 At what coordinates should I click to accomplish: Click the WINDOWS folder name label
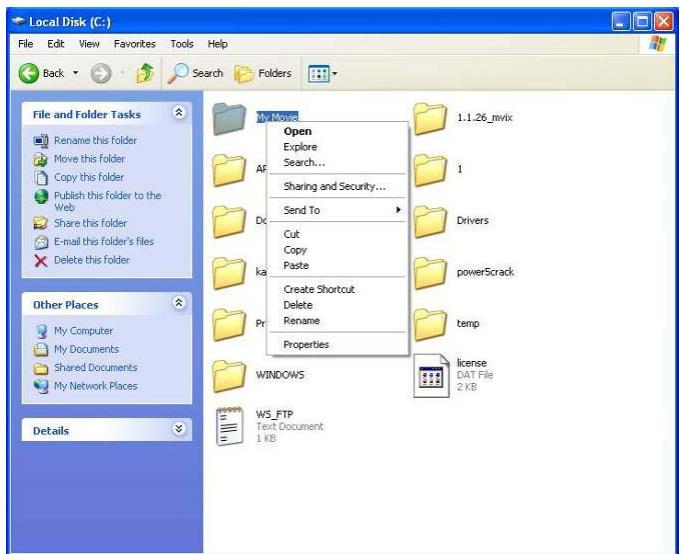pyautogui.click(x=280, y=375)
